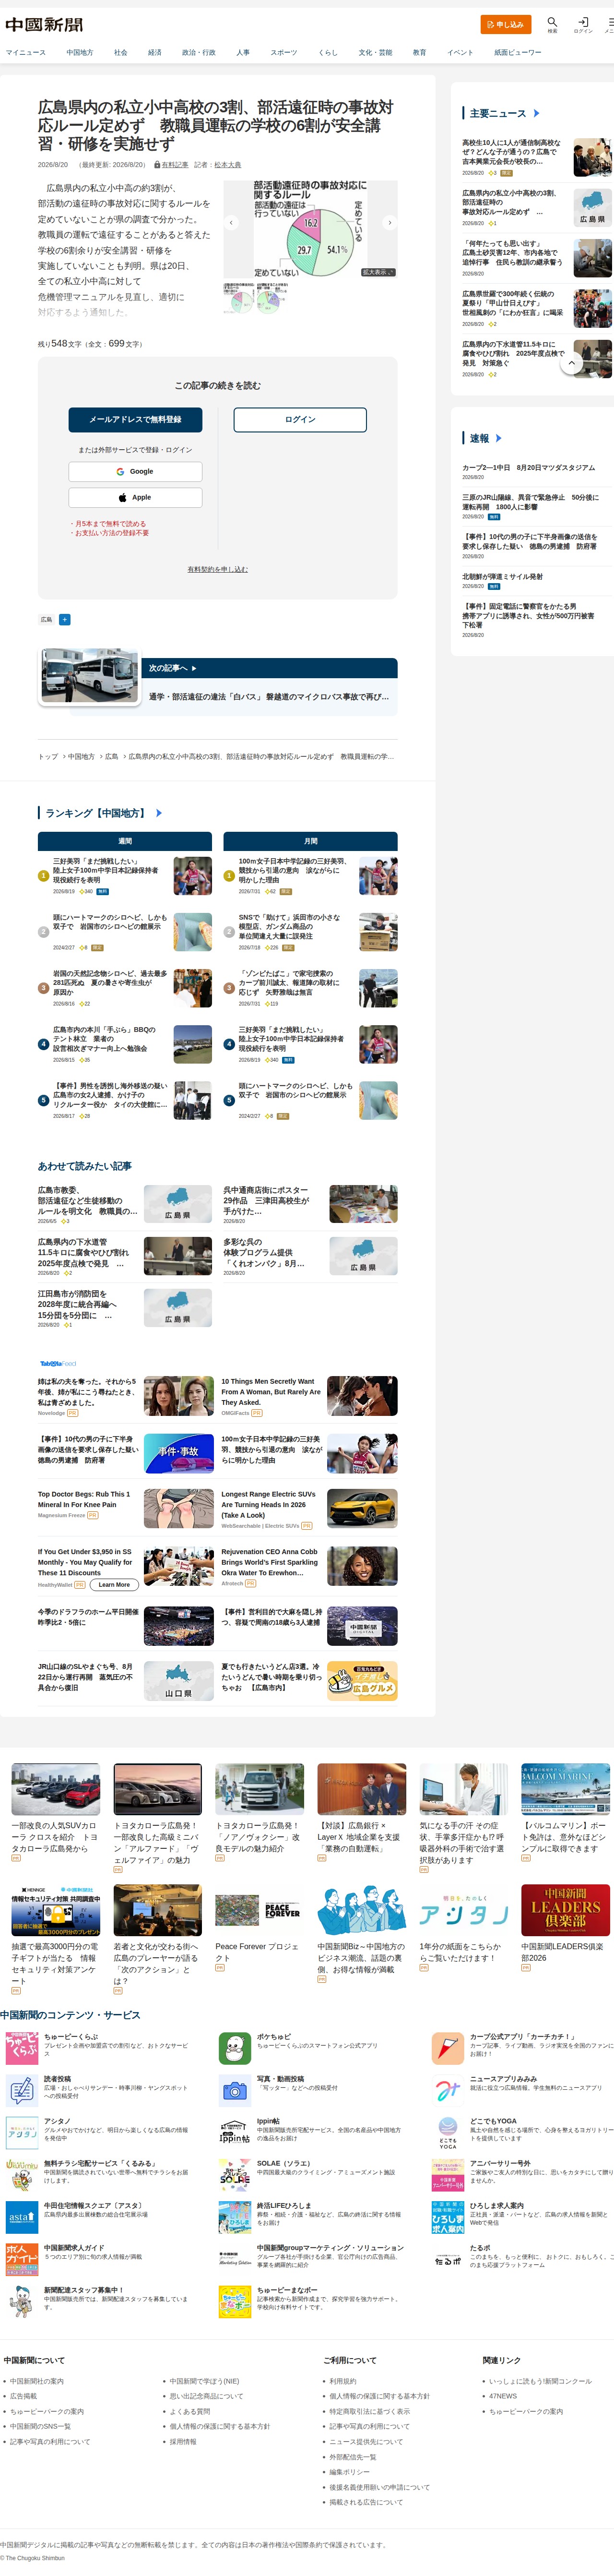Image resolution: width=614 pixels, height=2576 pixels.
Task: Click the orange 申し込み button
Action: (x=506, y=24)
